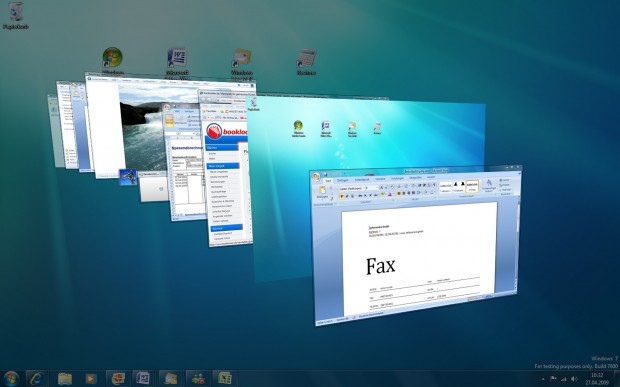Viewport: 620px width, 387px height.
Task: Click the large Einfügen paste button in Word
Action: 322,193
